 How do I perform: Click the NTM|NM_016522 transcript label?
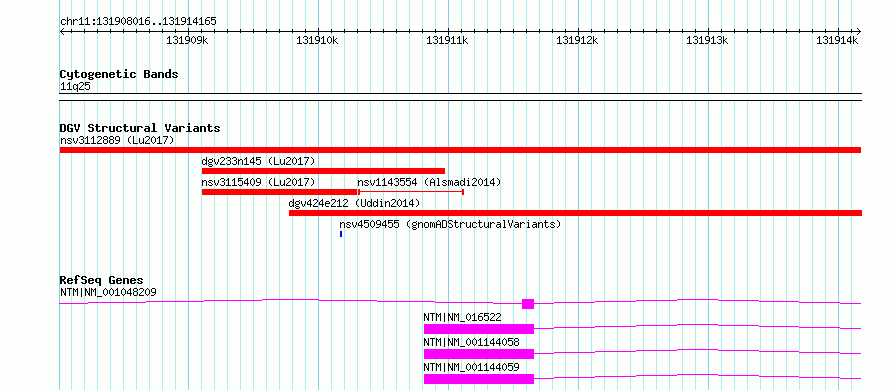(x=463, y=317)
